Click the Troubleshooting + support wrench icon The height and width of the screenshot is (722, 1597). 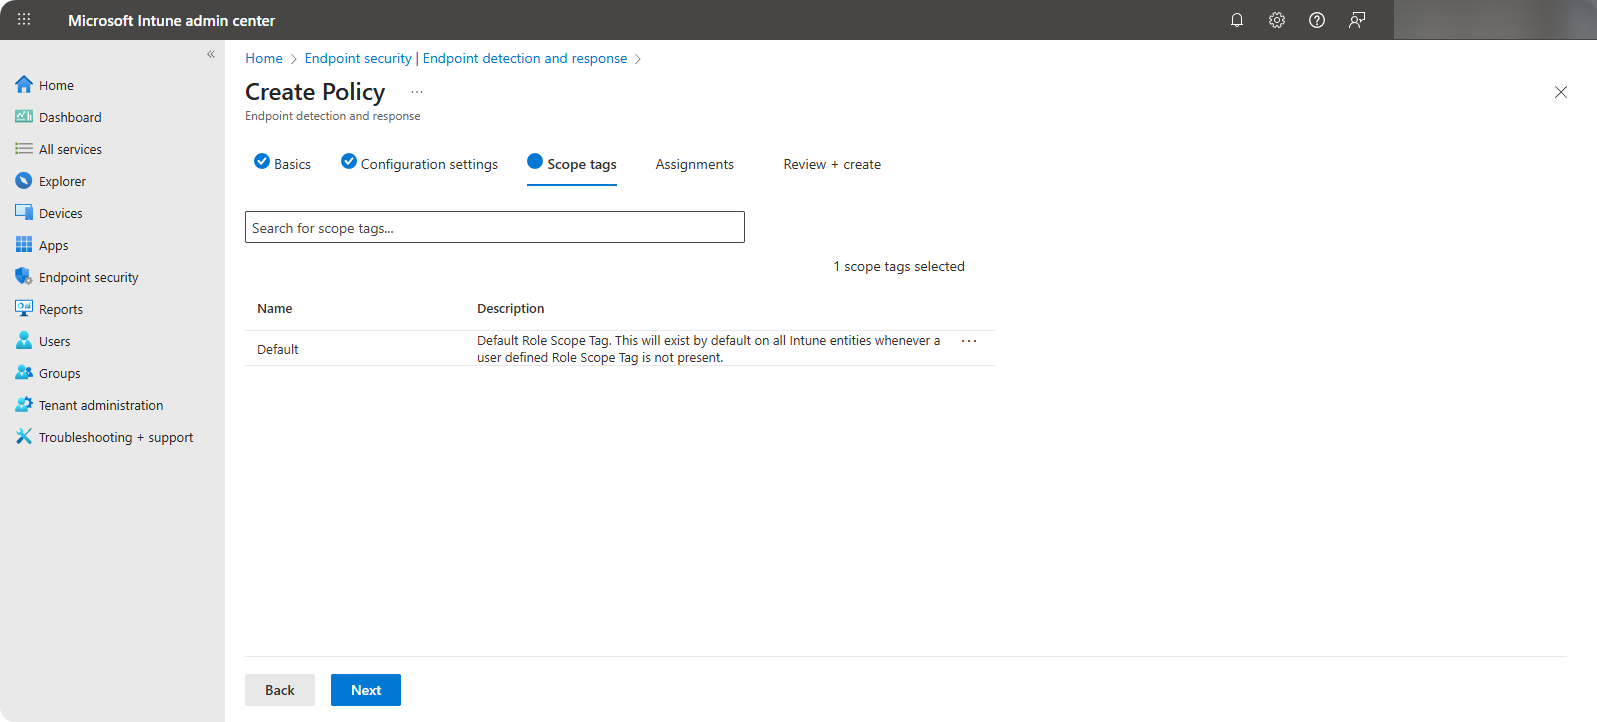(24, 437)
